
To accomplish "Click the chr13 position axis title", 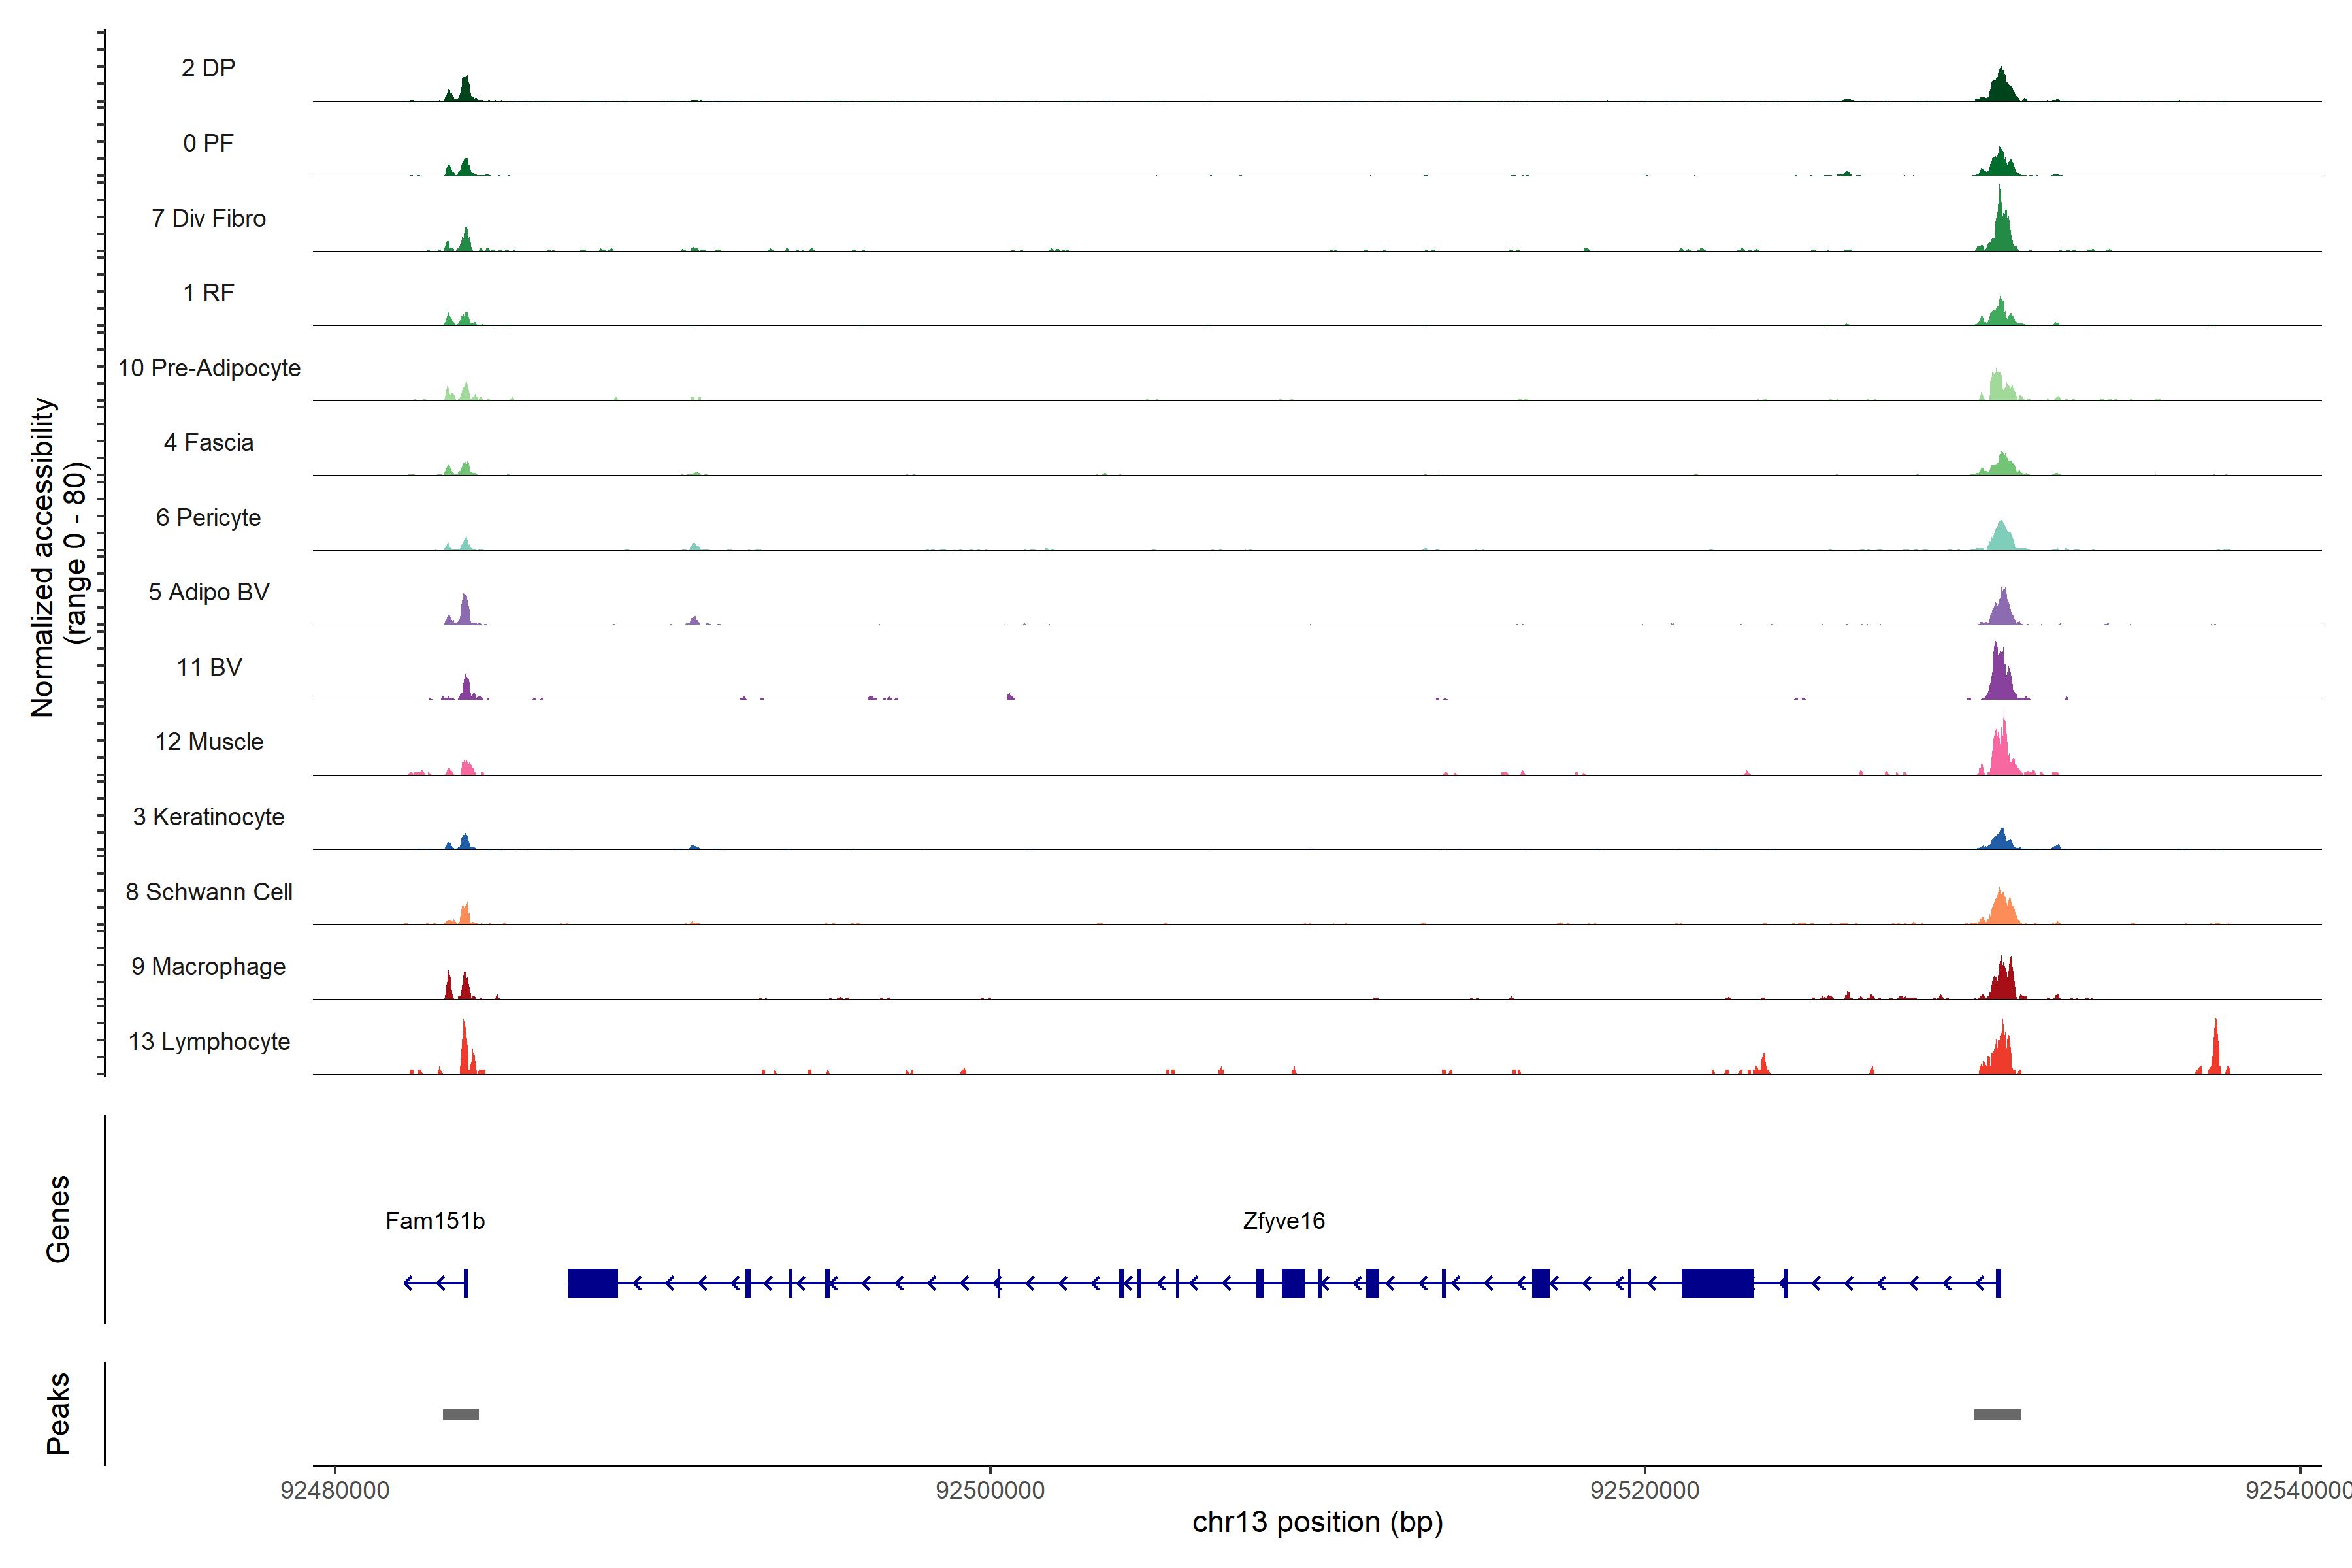I will (x=1317, y=1523).
